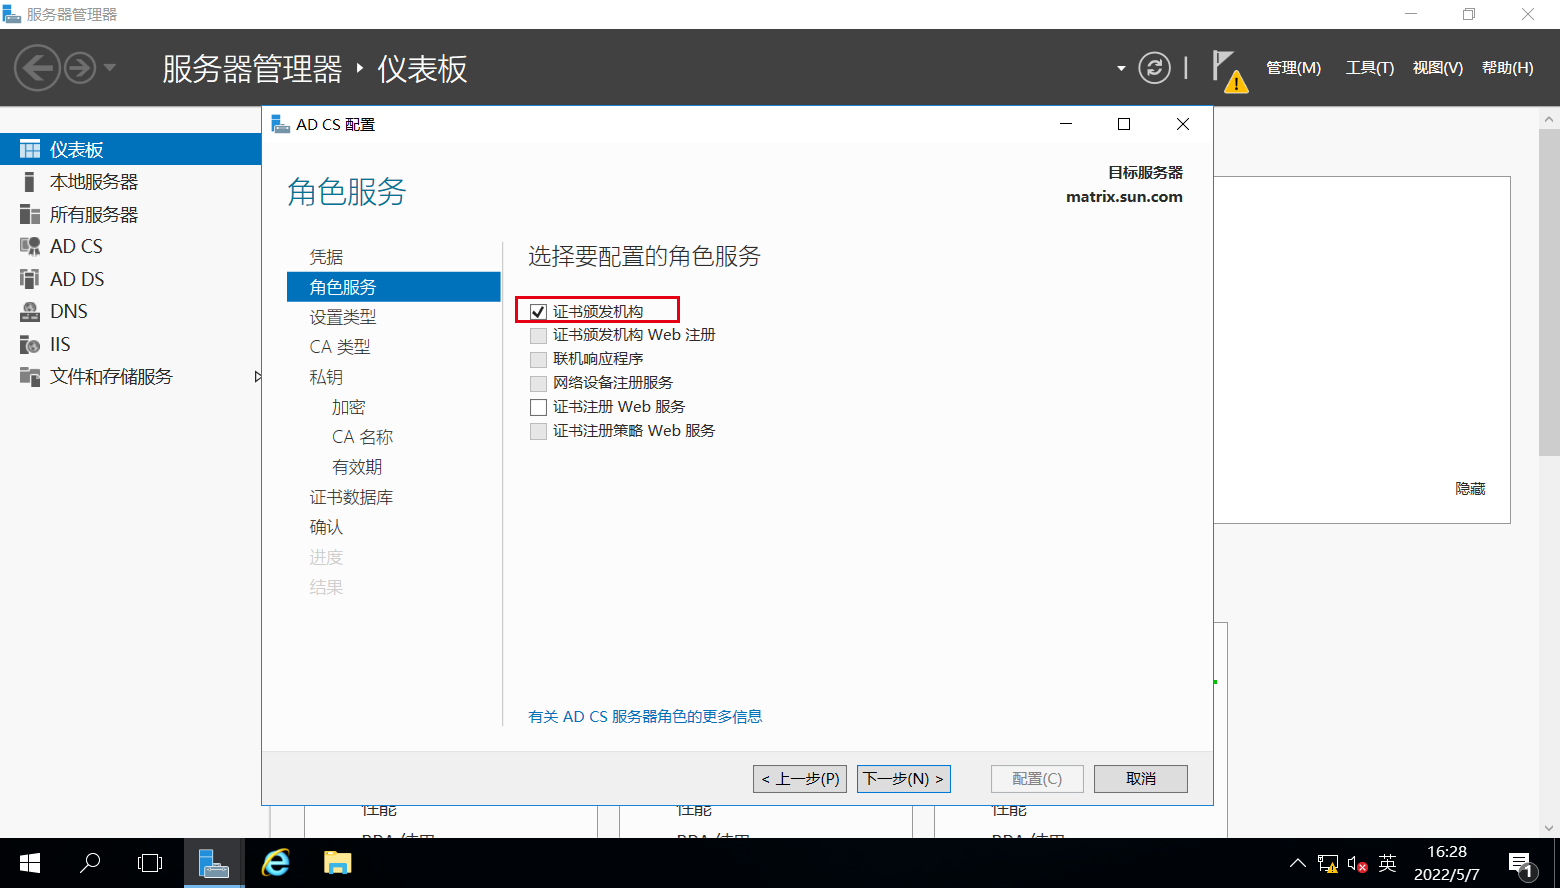Open the action center notification icon

coord(1522,864)
